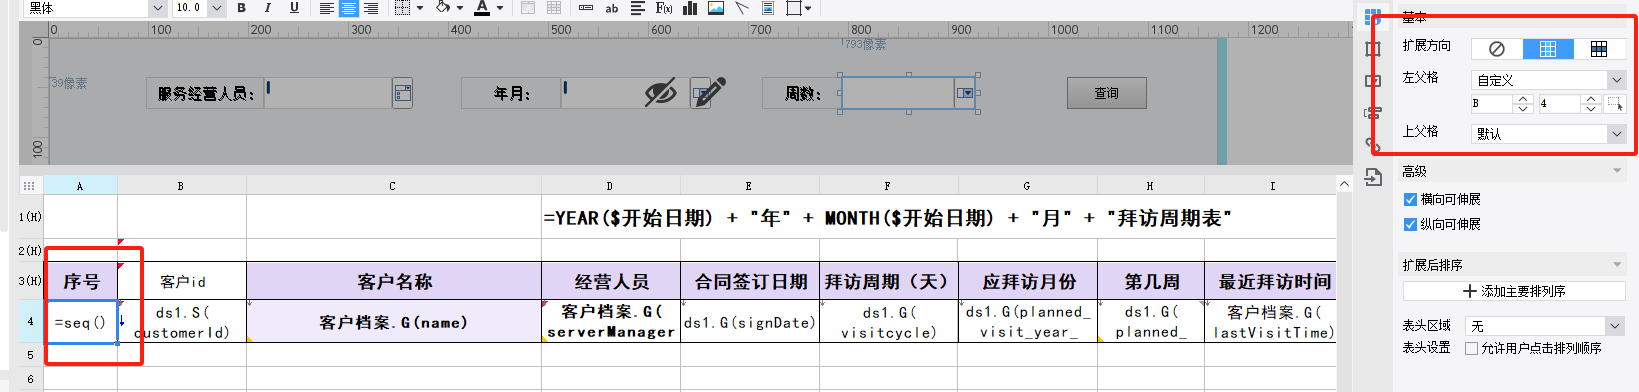The width and height of the screenshot is (1639, 392).
Task: Click 添加主要排列序 button
Action: pos(1513,291)
